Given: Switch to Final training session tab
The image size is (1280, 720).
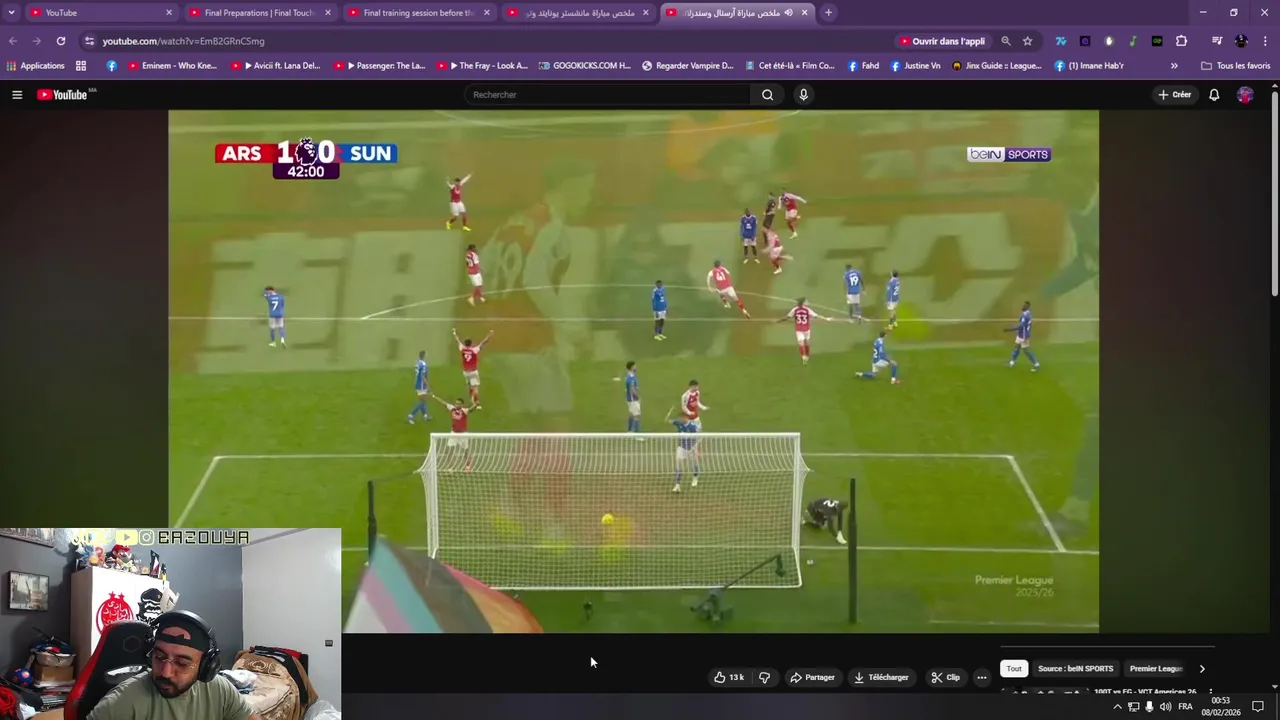Looking at the screenshot, I should point(418,13).
